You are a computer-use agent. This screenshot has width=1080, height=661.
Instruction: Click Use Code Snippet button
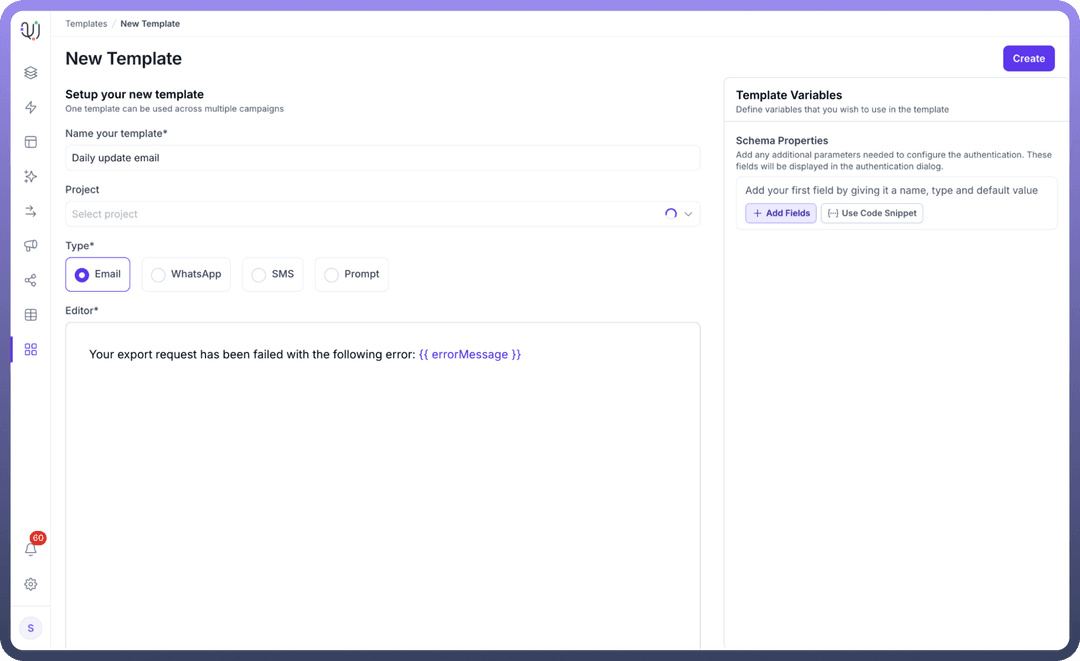871,213
